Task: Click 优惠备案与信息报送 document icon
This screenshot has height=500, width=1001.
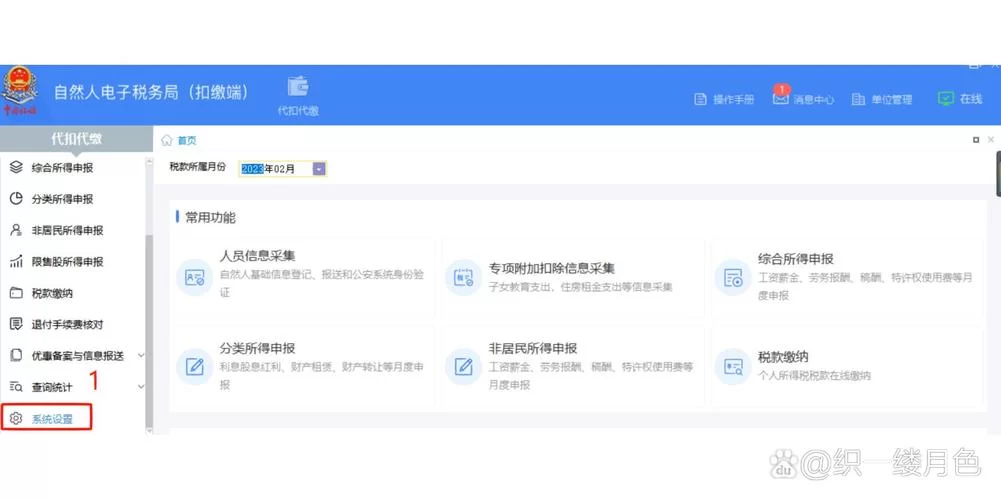Action: click(x=17, y=356)
